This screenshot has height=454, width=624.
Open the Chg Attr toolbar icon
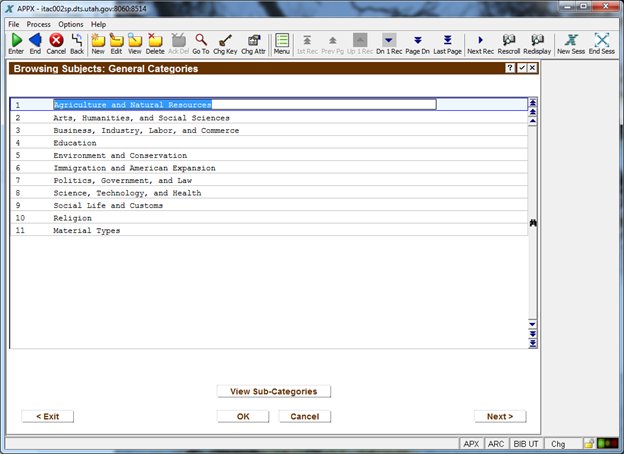[253, 43]
